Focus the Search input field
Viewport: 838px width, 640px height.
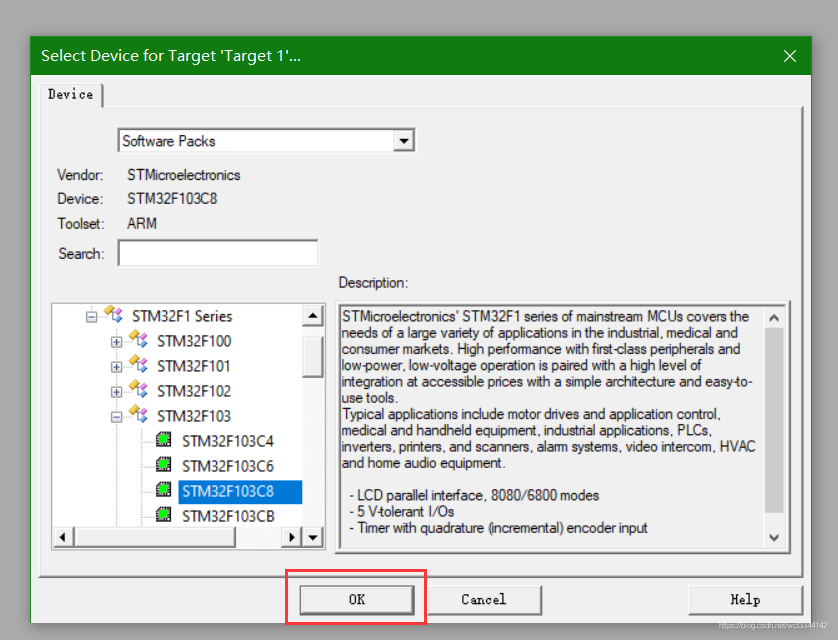[x=218, y=253]
